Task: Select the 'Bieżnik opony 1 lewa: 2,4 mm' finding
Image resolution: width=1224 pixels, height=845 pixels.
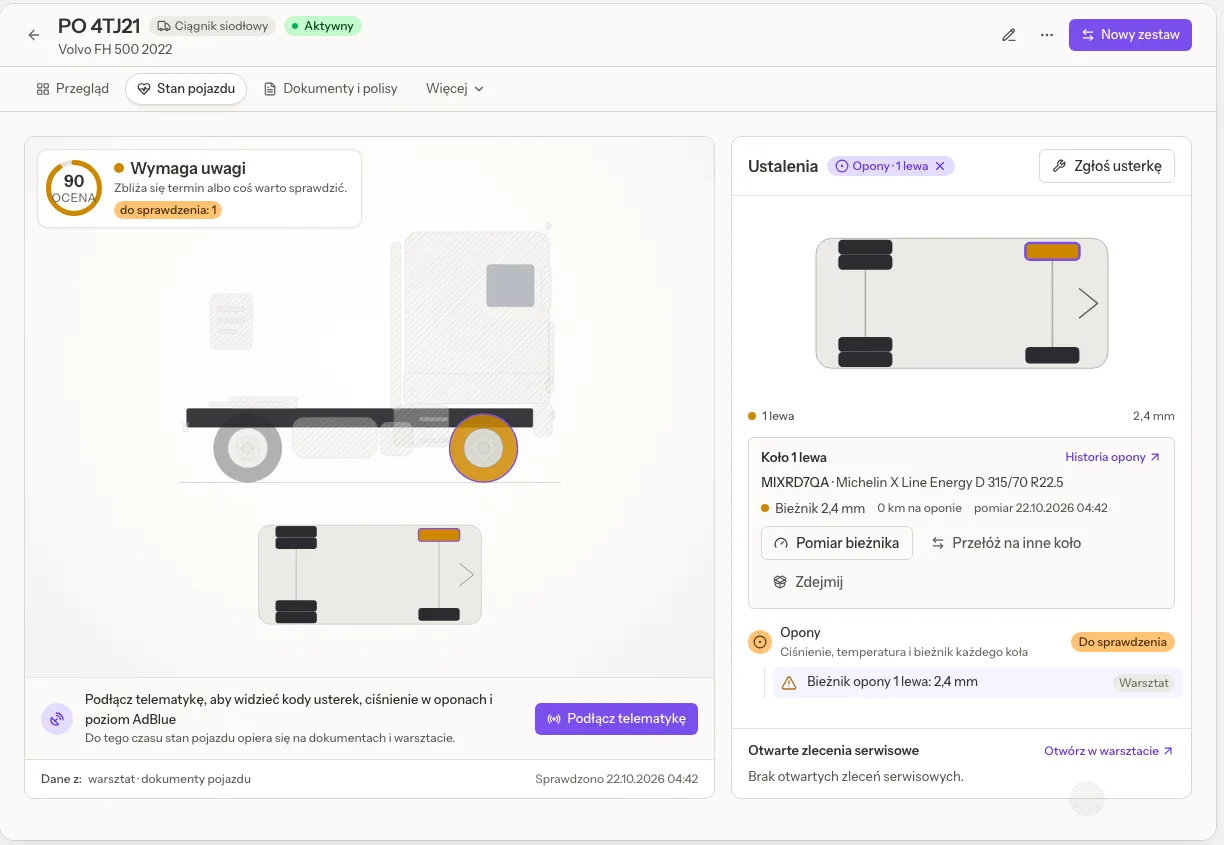Action: tap(978, 682)
